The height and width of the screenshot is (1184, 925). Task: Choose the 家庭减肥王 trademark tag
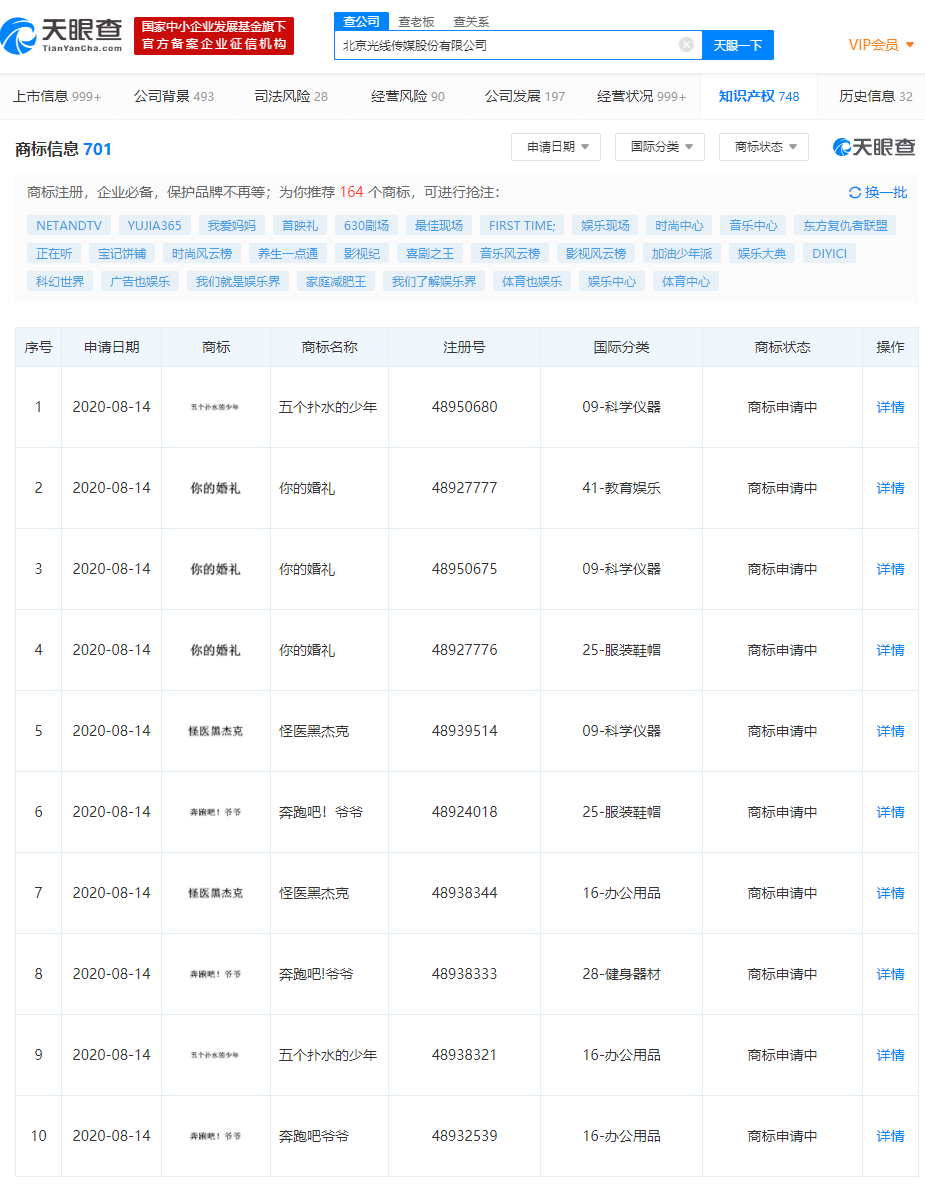pyautogui.click(x=336, y=281)
